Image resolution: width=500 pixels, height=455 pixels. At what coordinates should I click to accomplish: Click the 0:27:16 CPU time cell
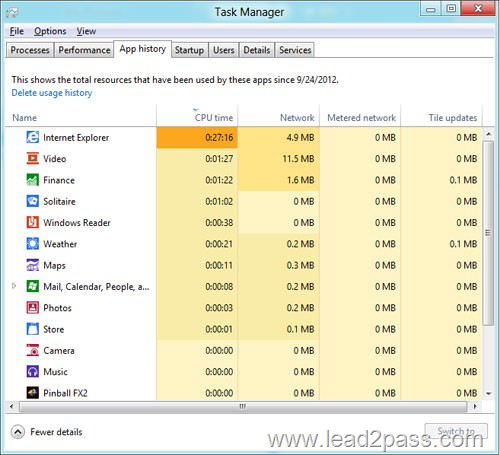click(197, 137)
